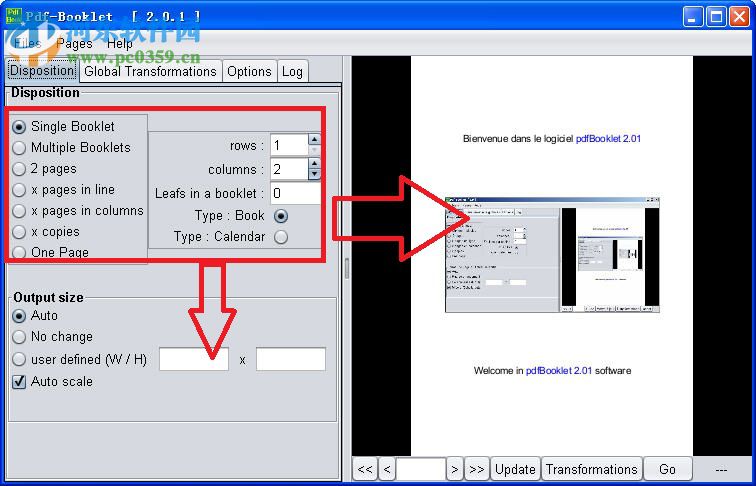Select x pages in line option

19,190
